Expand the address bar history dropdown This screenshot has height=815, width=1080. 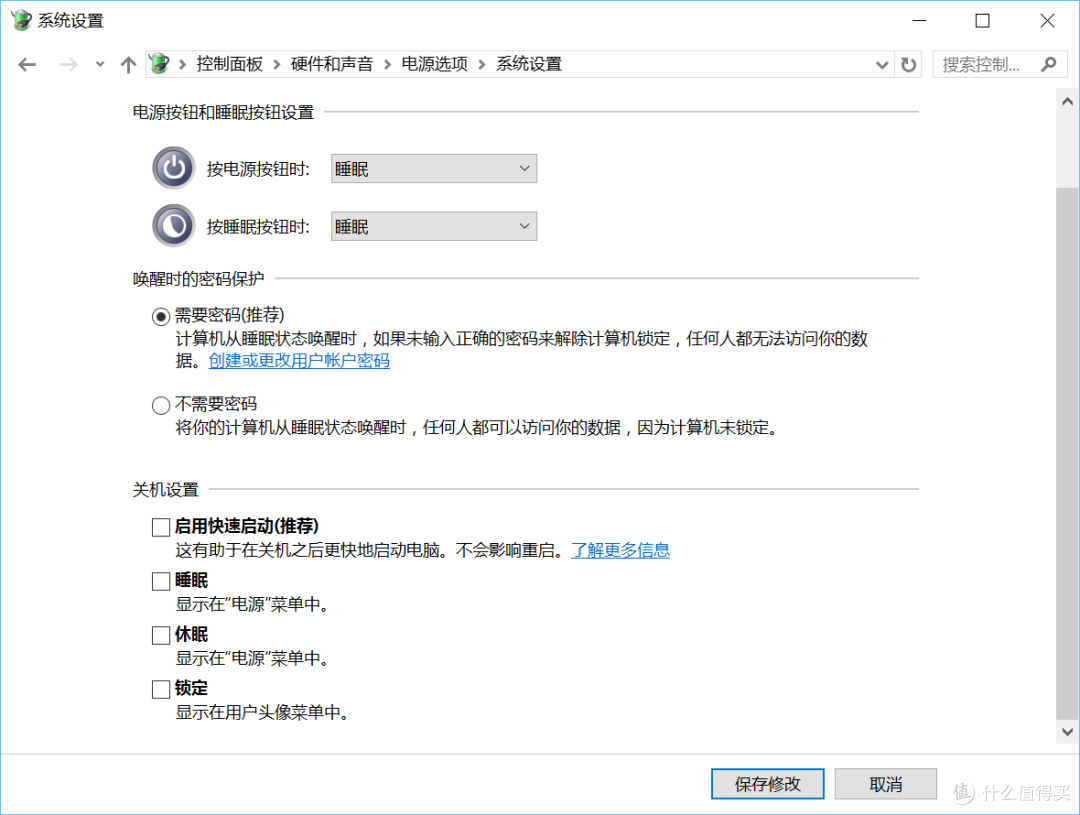point(881,63)
